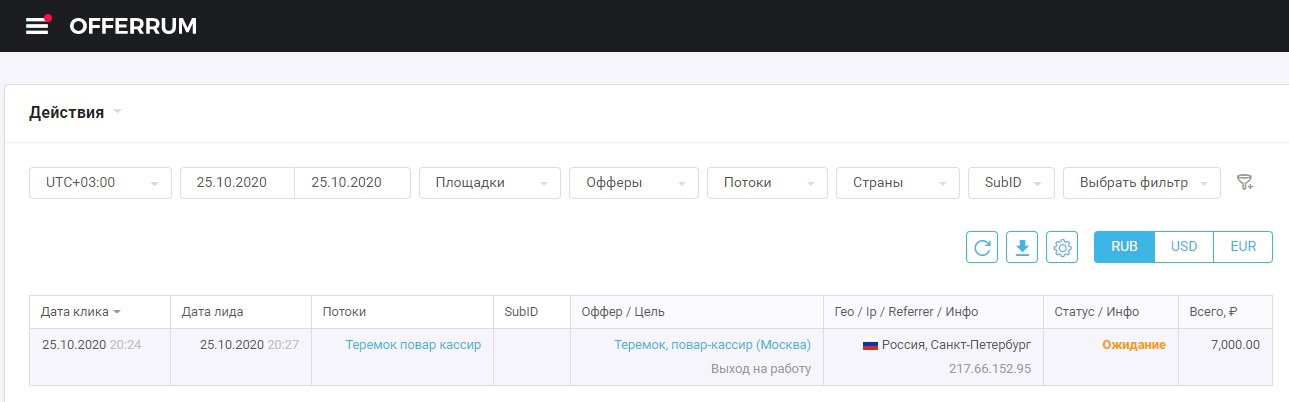The image size is (1289, 402).
Task: Open the Потоки filter dropdown
Action: 768,183
